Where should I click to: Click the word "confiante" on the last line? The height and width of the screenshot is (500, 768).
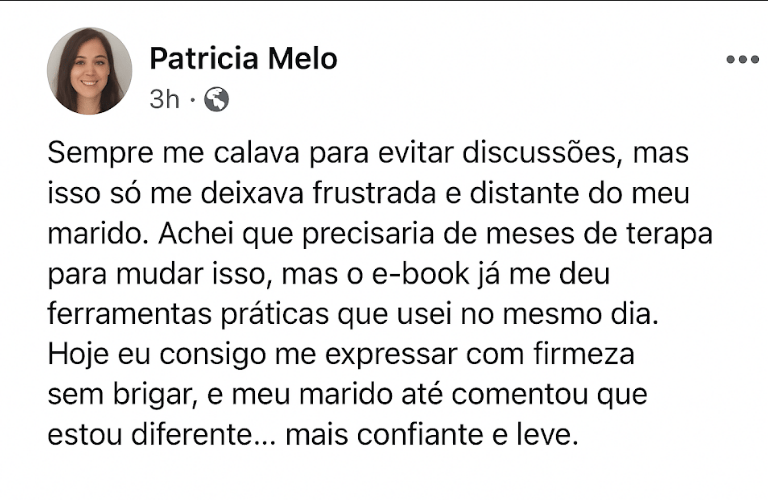[x=420, y=434]
